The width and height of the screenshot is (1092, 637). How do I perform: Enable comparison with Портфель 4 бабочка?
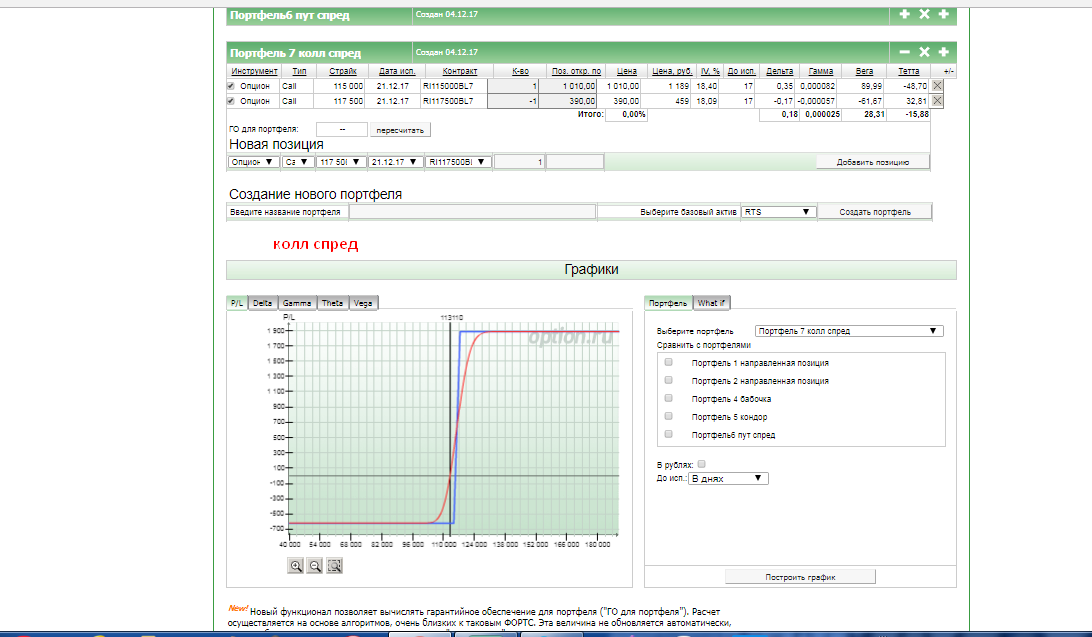669,399
